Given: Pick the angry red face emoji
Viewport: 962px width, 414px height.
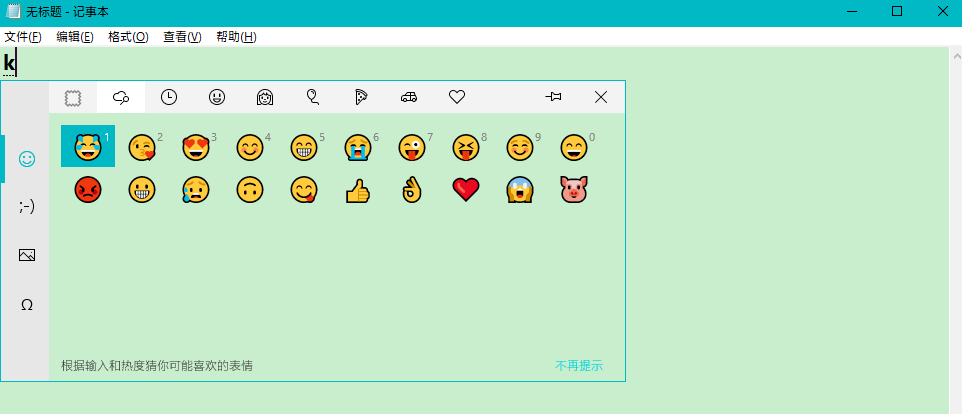Looking at the screenshot, I should click(x=88, y=190).
